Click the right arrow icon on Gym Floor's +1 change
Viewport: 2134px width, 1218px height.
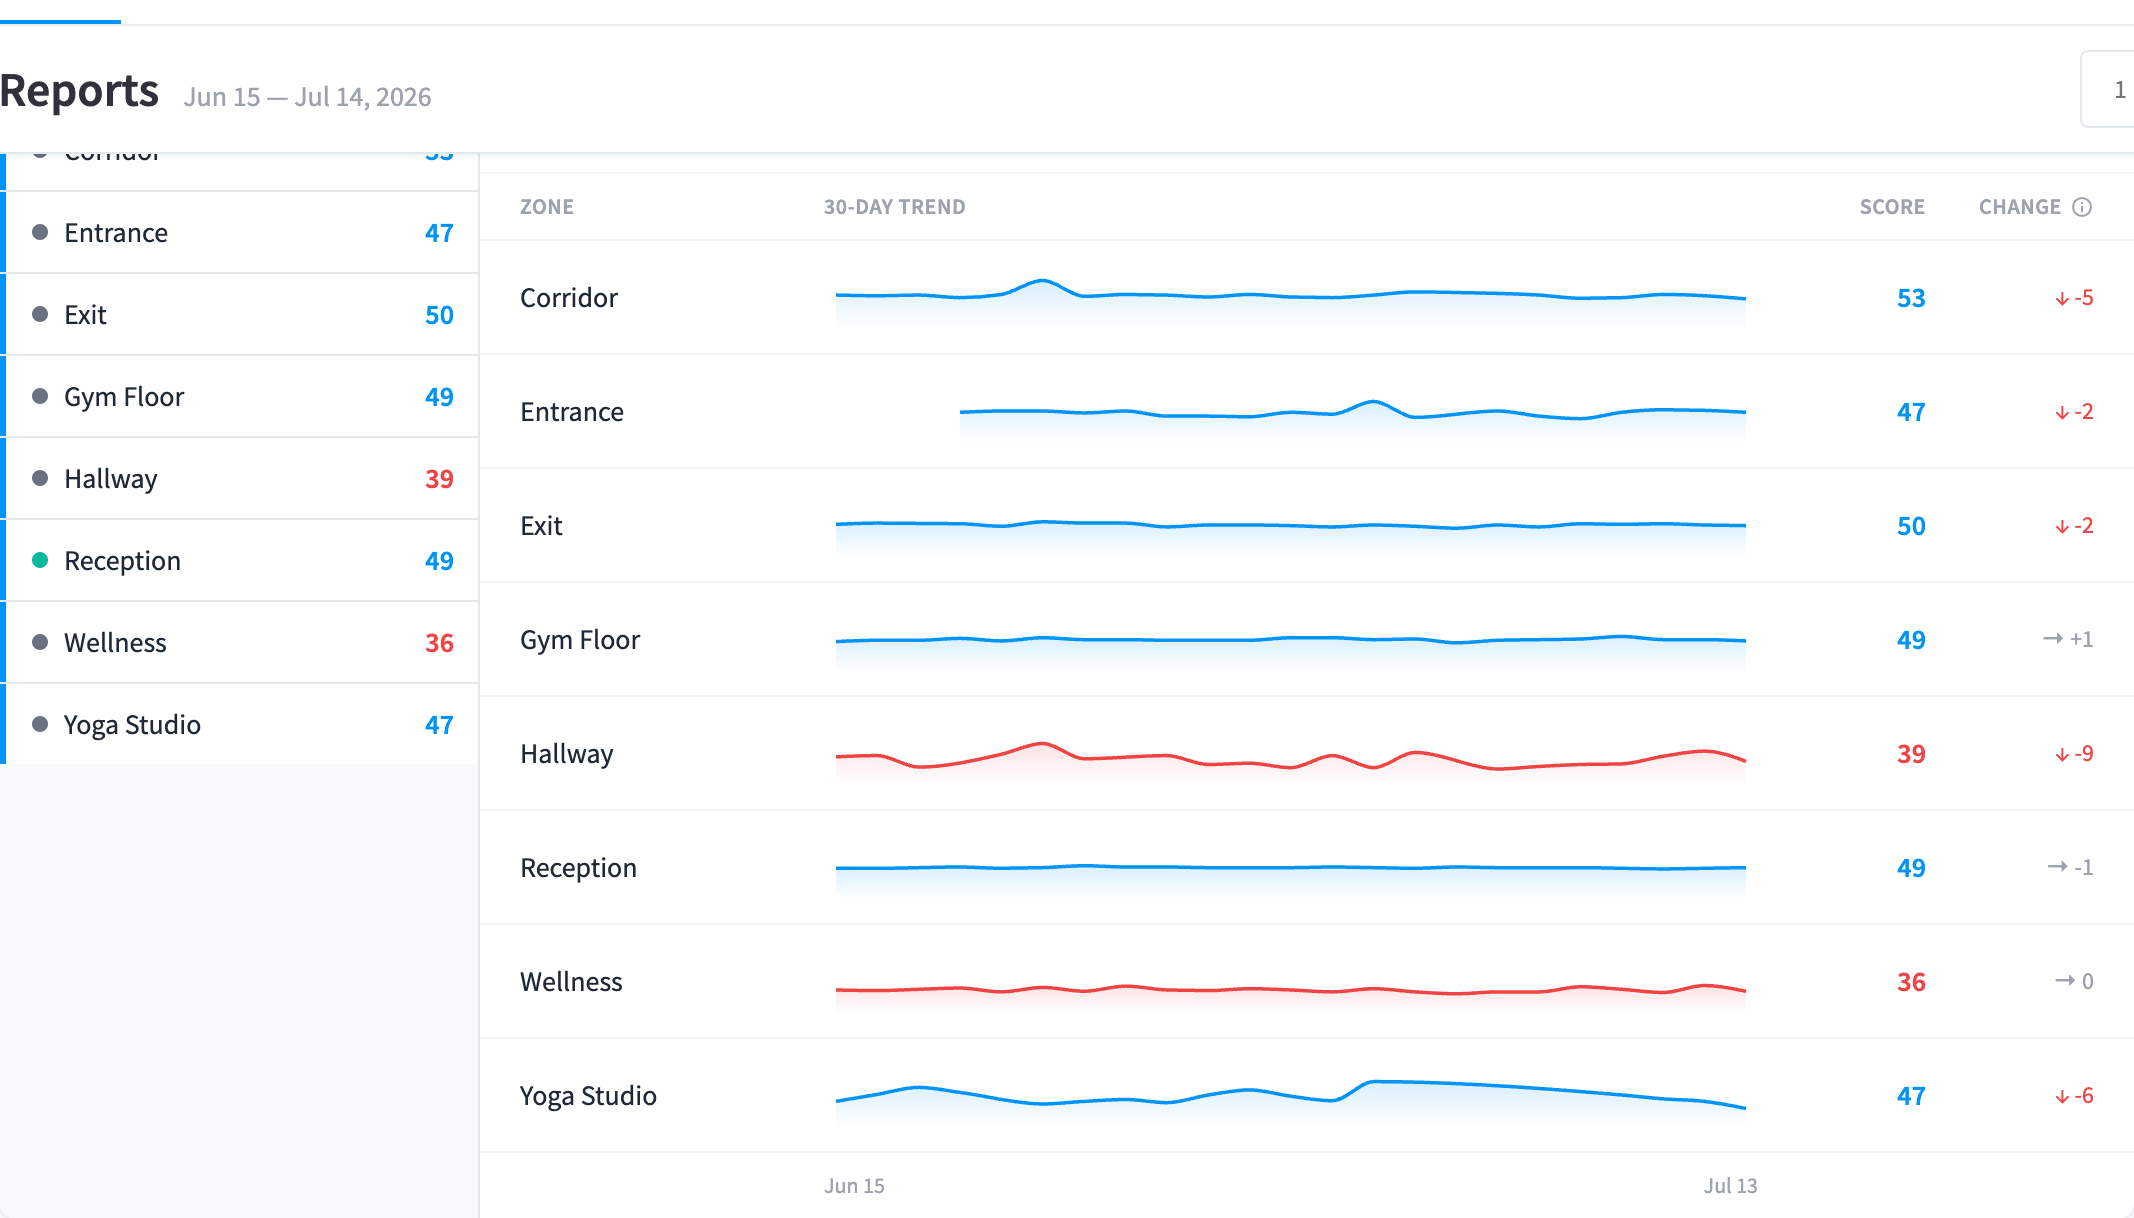2053,638
